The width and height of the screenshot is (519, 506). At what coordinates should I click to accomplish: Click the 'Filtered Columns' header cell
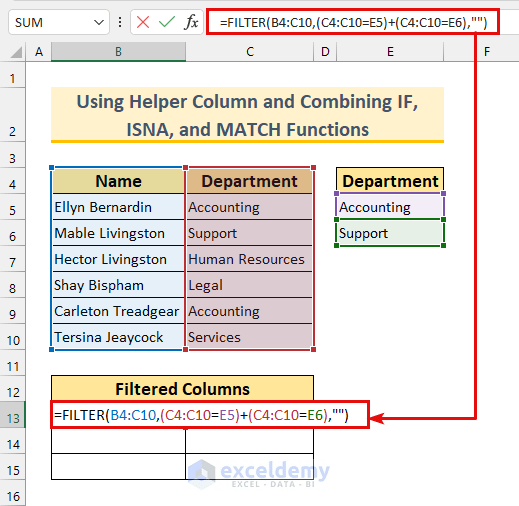click(182, 389)
